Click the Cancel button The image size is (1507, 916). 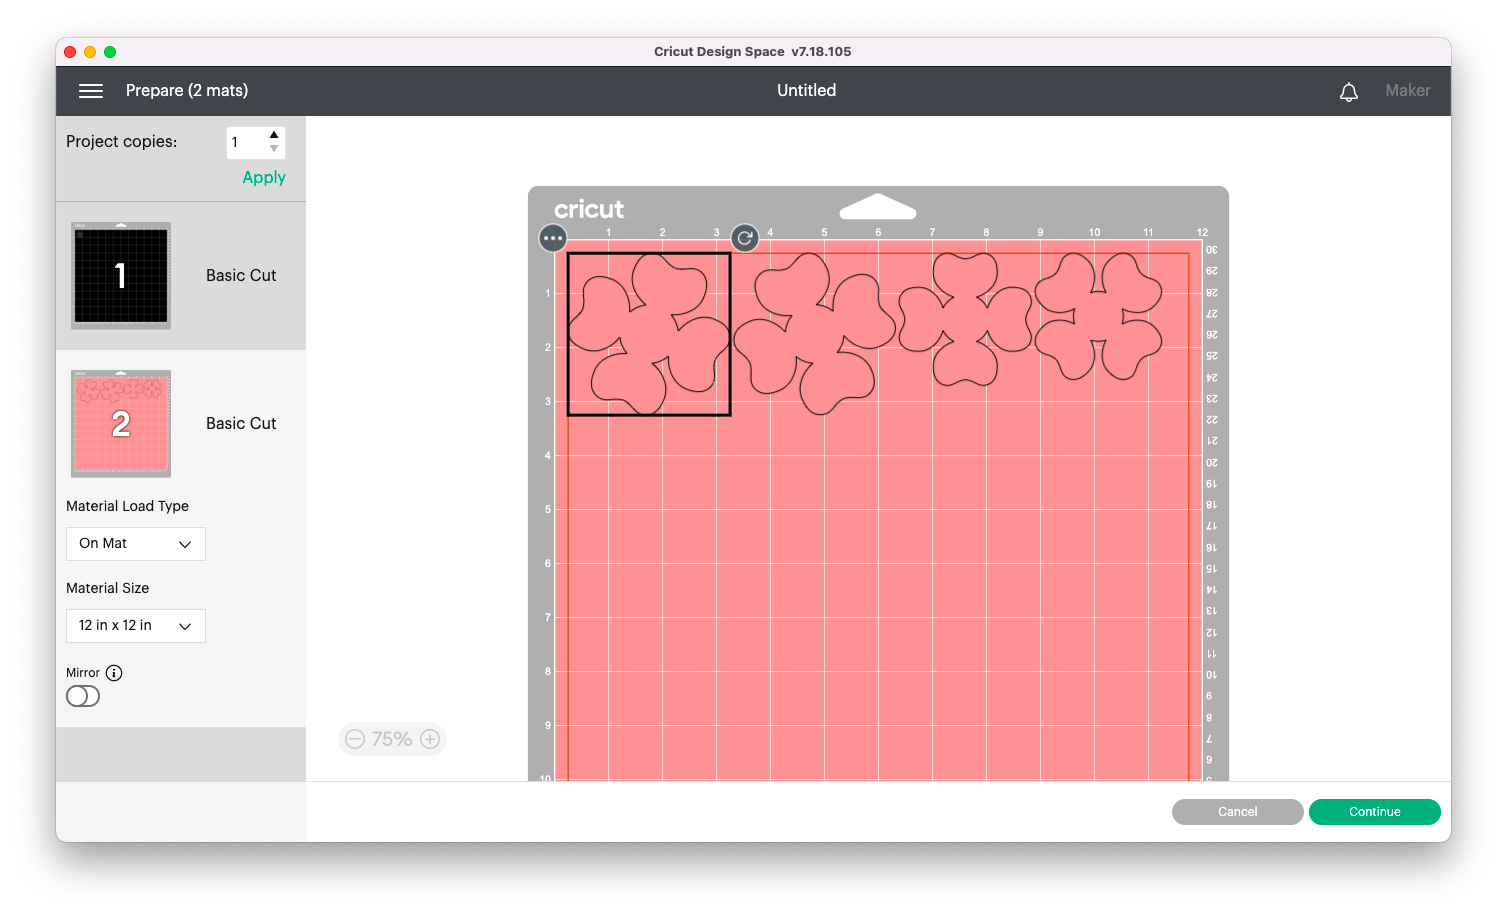(x=1238, y=812)
